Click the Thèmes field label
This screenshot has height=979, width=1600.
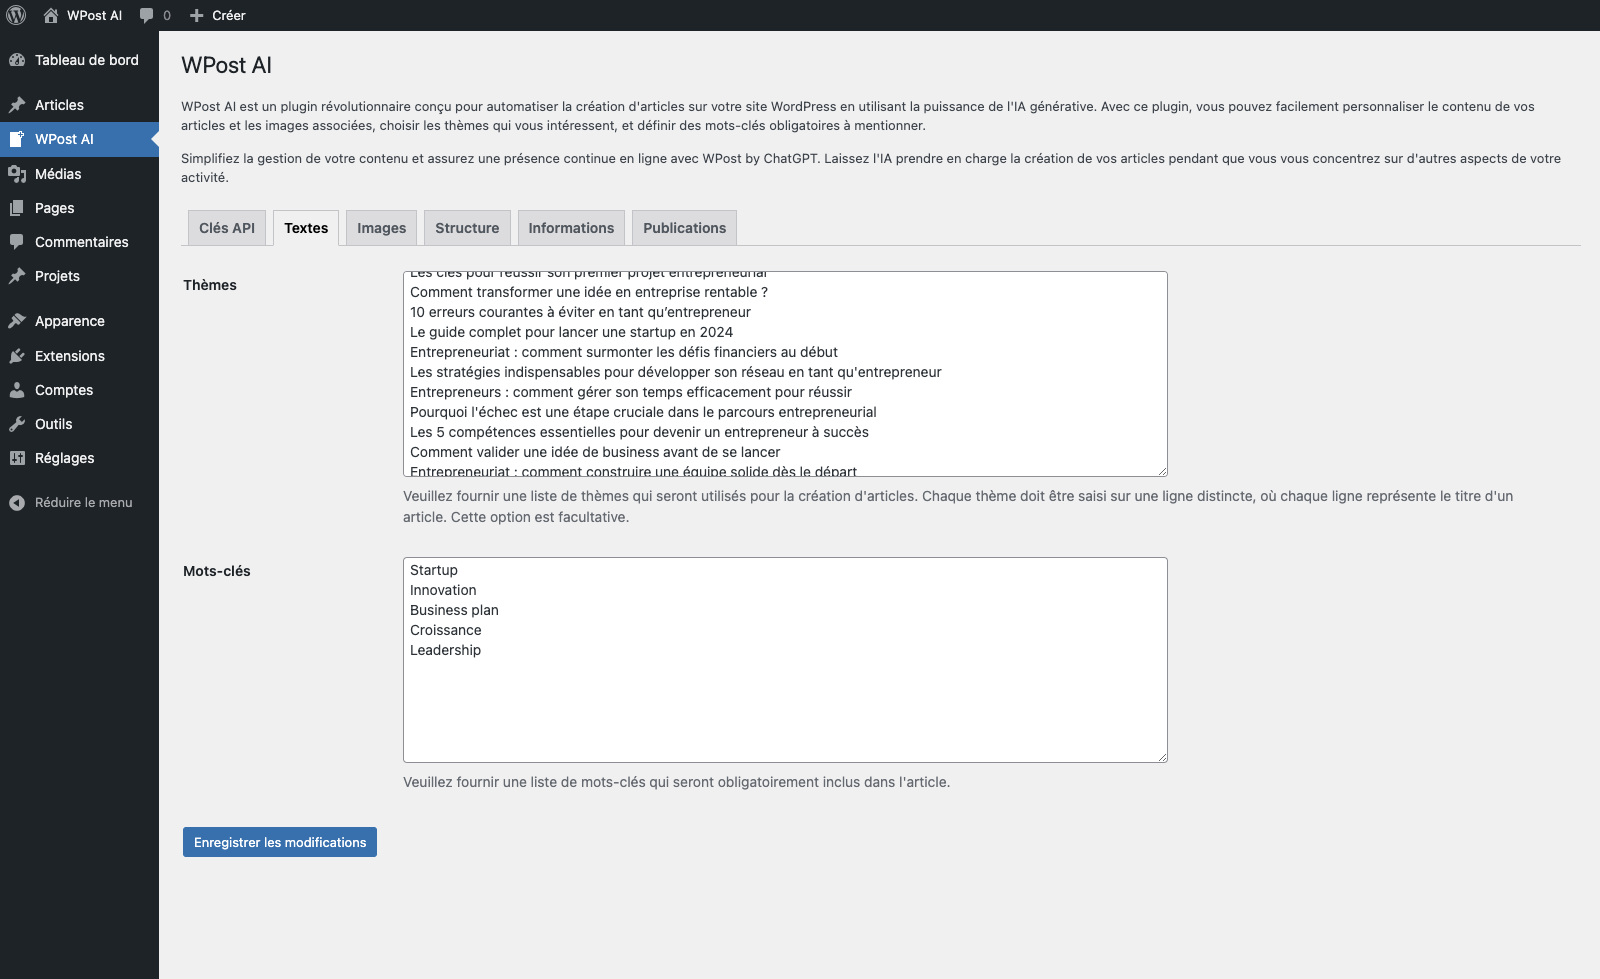tap(210, 285)
